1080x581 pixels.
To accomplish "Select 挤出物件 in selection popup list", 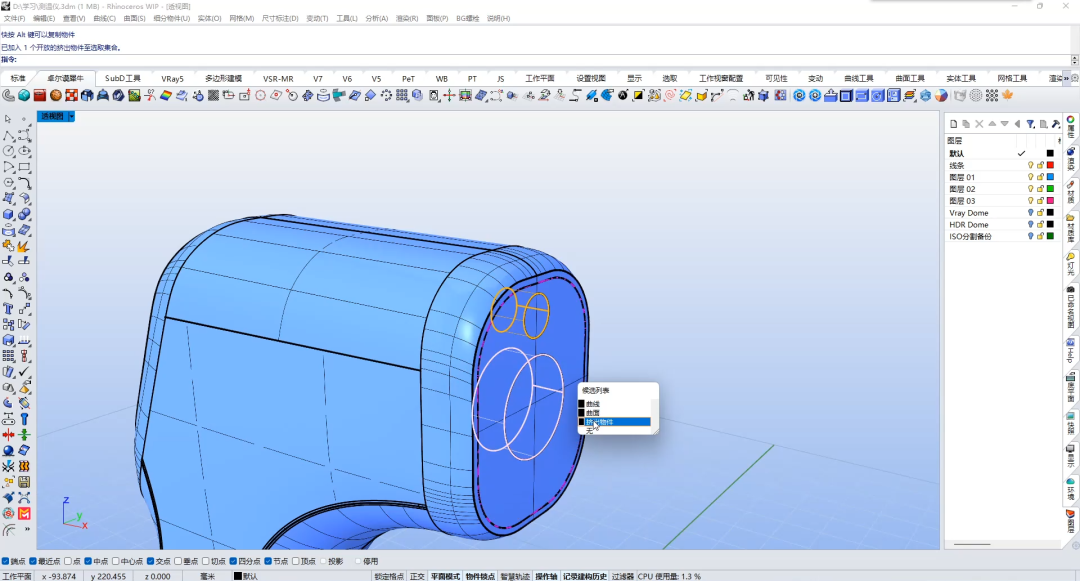I will point(615,422).
